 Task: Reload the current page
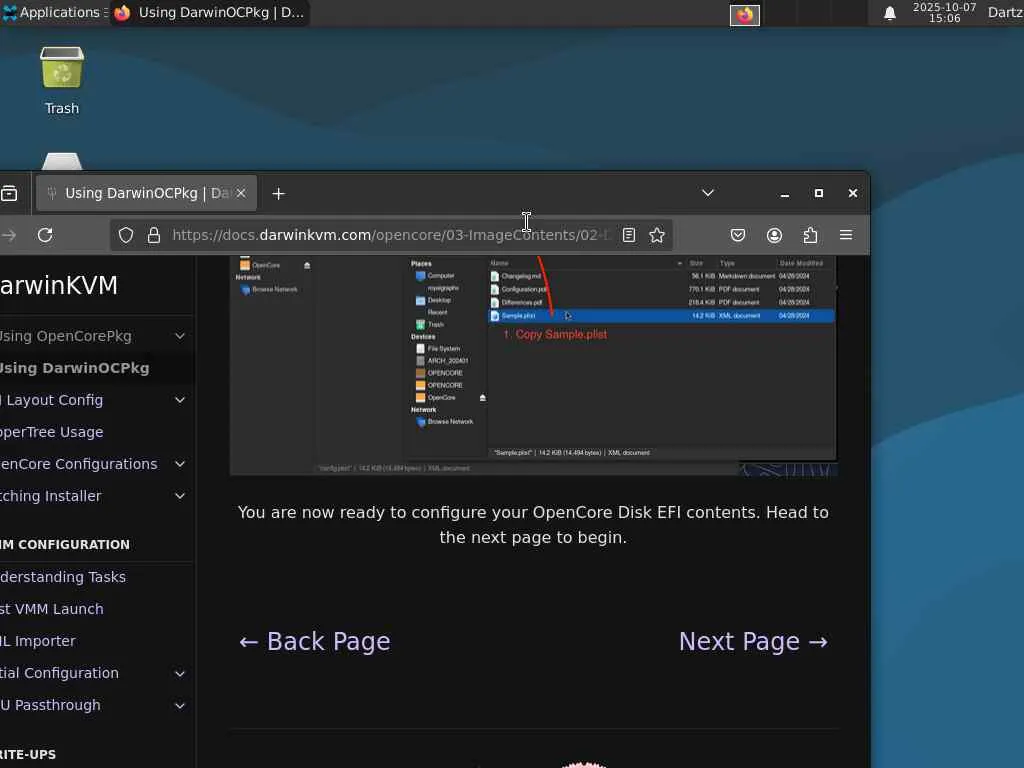(45, 235)
